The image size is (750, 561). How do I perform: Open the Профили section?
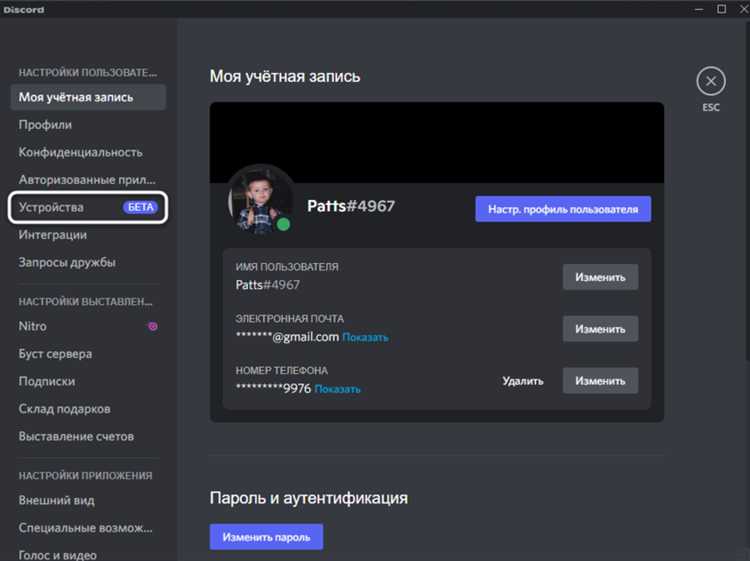click(88, 125)
